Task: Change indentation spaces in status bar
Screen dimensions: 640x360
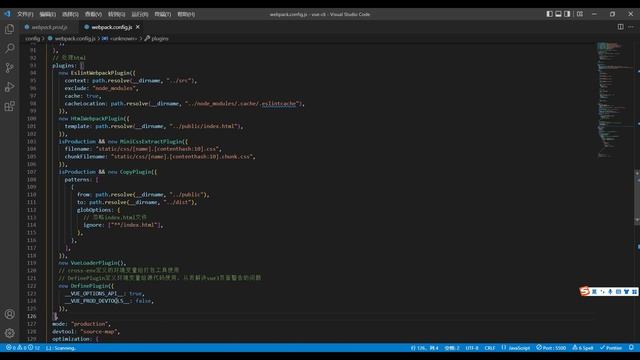Action: [452, 348]
